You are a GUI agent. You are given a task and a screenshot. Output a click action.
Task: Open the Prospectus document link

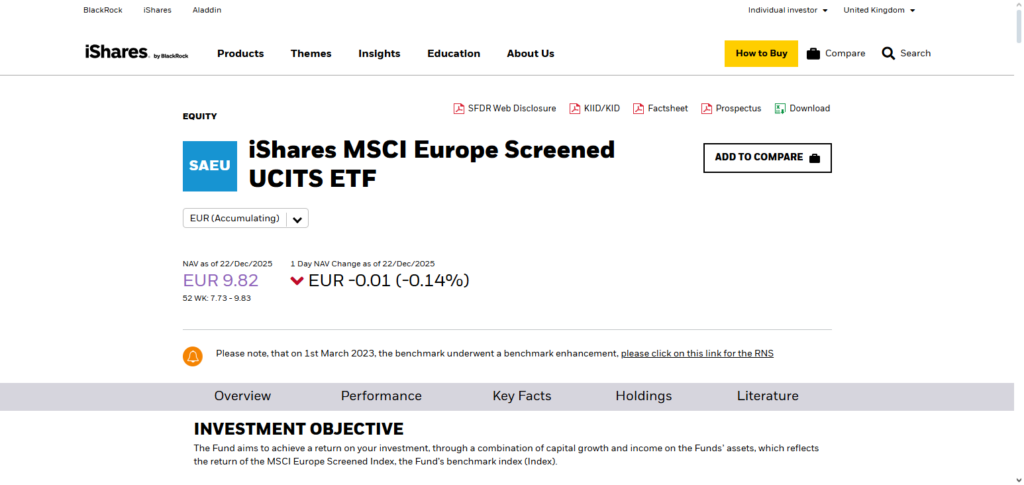739,108
